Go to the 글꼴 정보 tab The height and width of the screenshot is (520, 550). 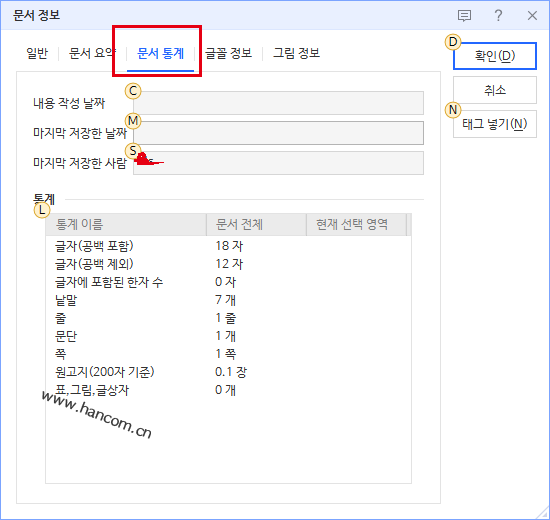pos(228,53)
